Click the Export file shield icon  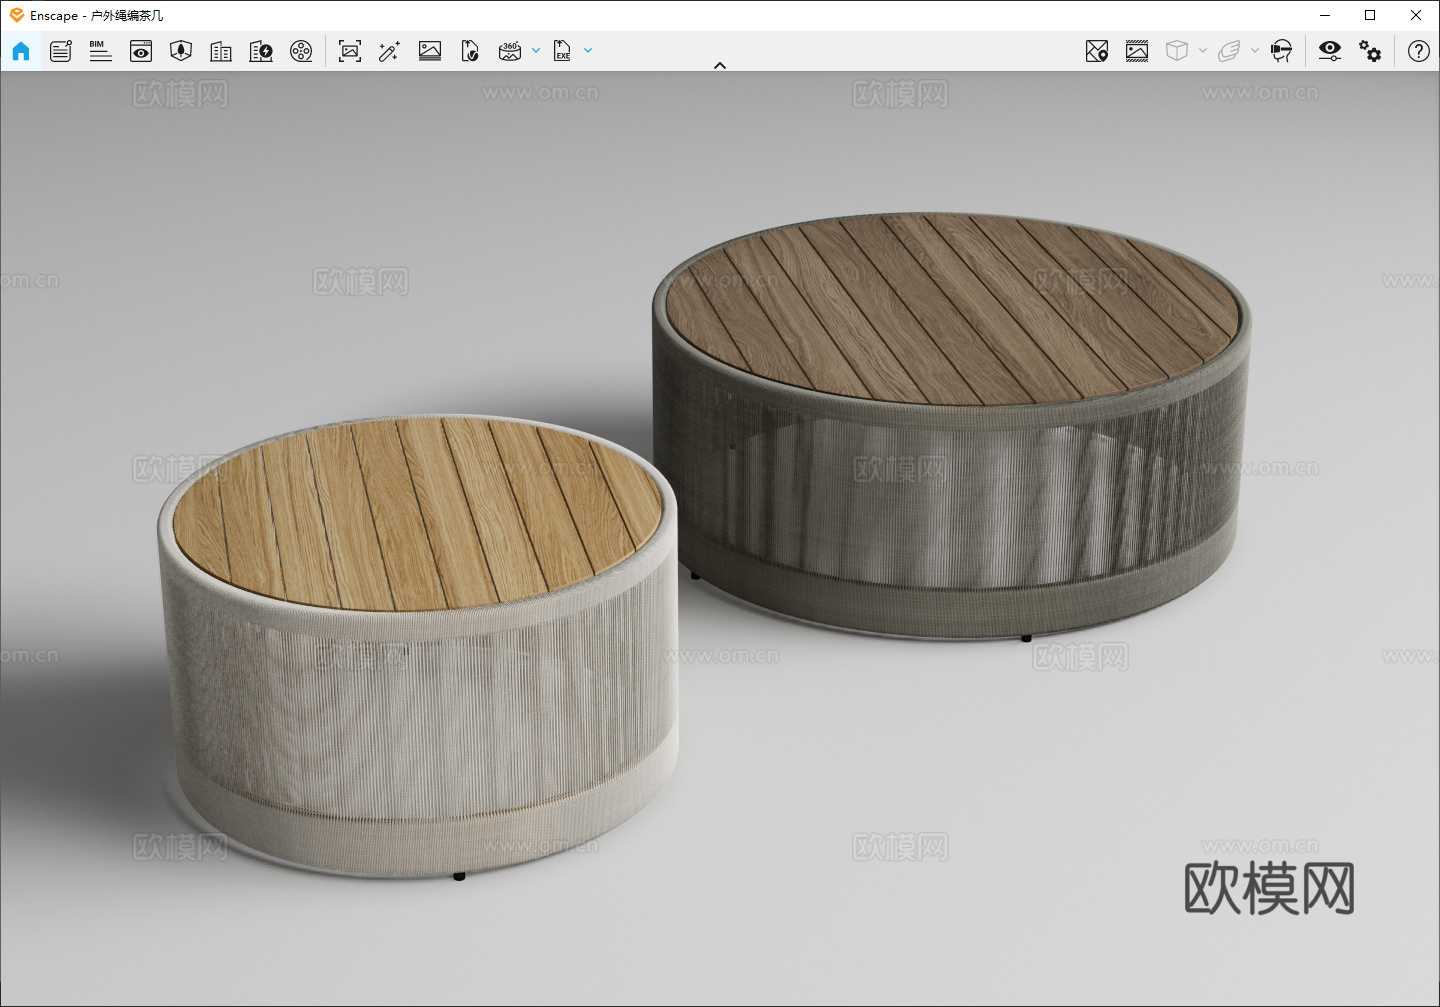click(470, 51)
